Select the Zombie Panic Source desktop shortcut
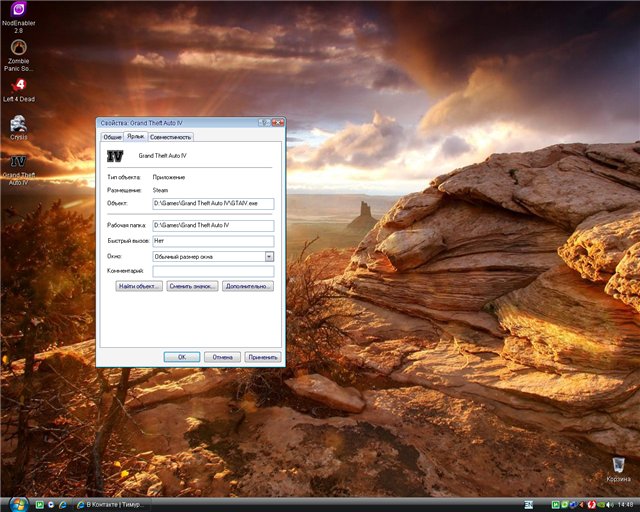This screenshot has width=640, height=512. (x=18, y=56)
